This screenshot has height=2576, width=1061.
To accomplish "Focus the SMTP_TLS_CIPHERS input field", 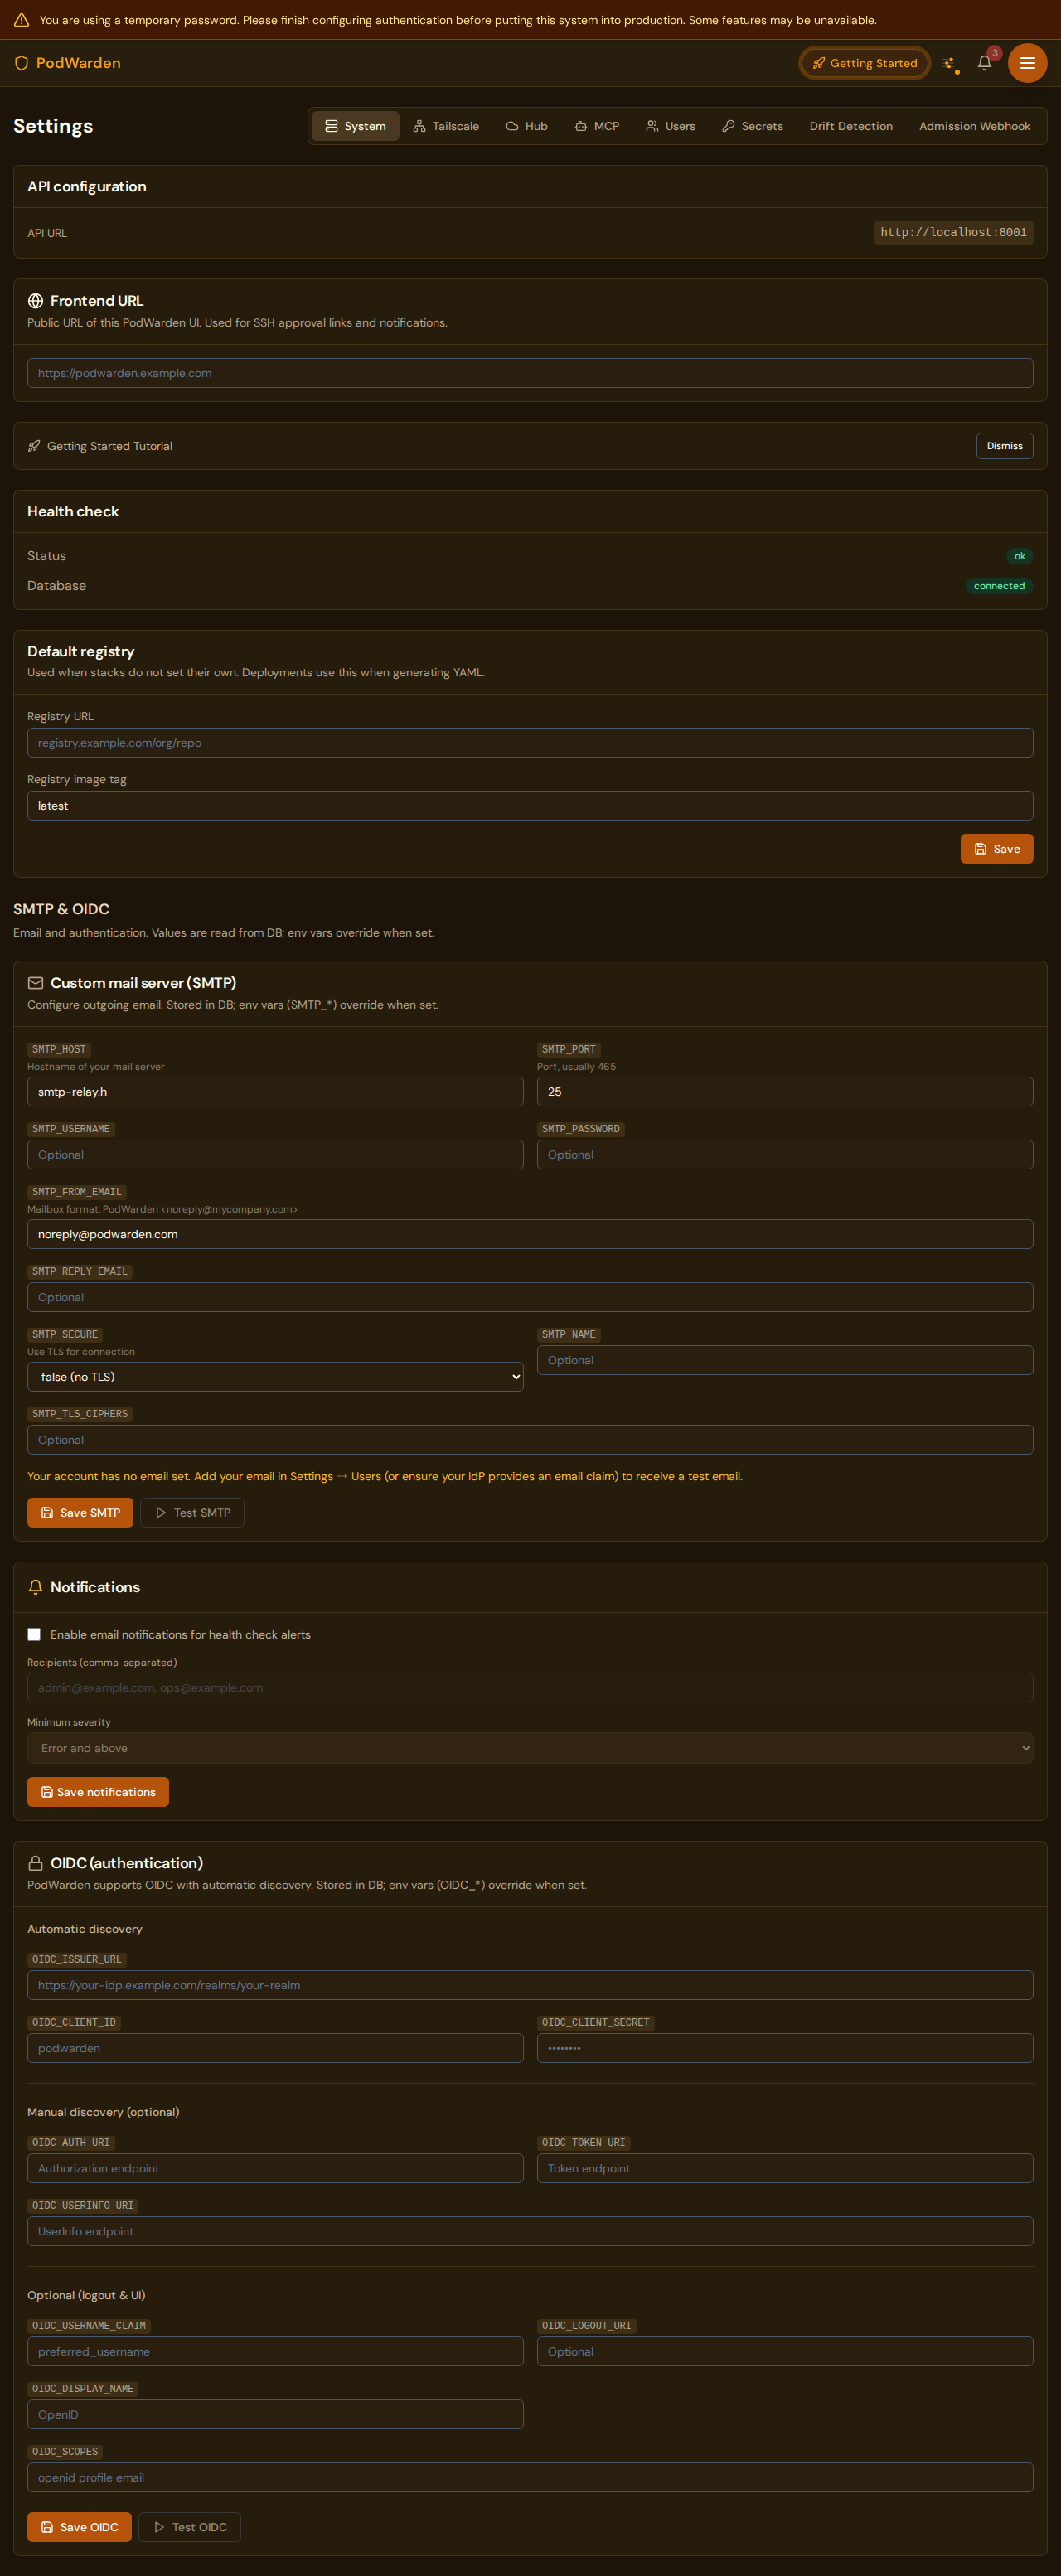I will tap(530, 1440).
